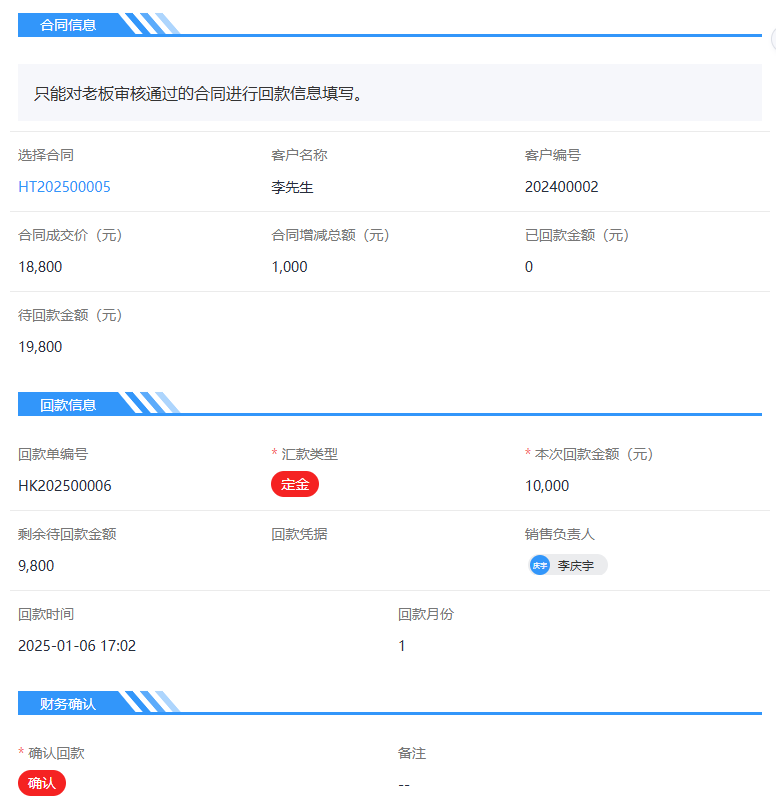Click the contract price value 18,800
This screenshot has width=776, height=808.
click(x=40, y=267)
